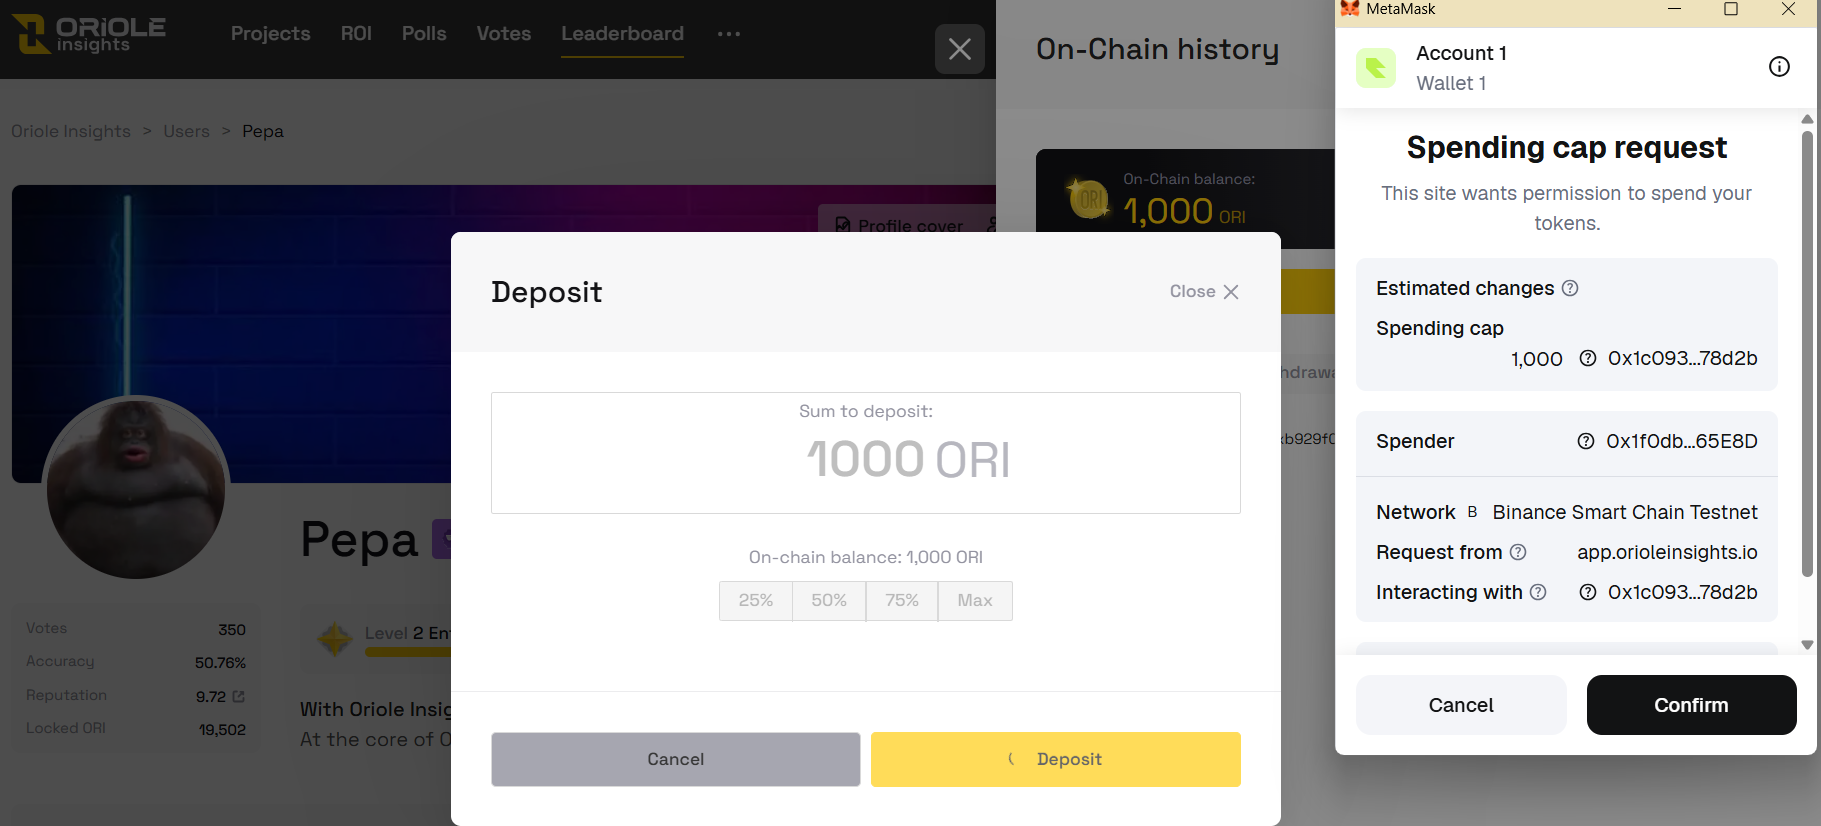Open Reputation external link icon
1821x826 pixels.
point(239,696)
